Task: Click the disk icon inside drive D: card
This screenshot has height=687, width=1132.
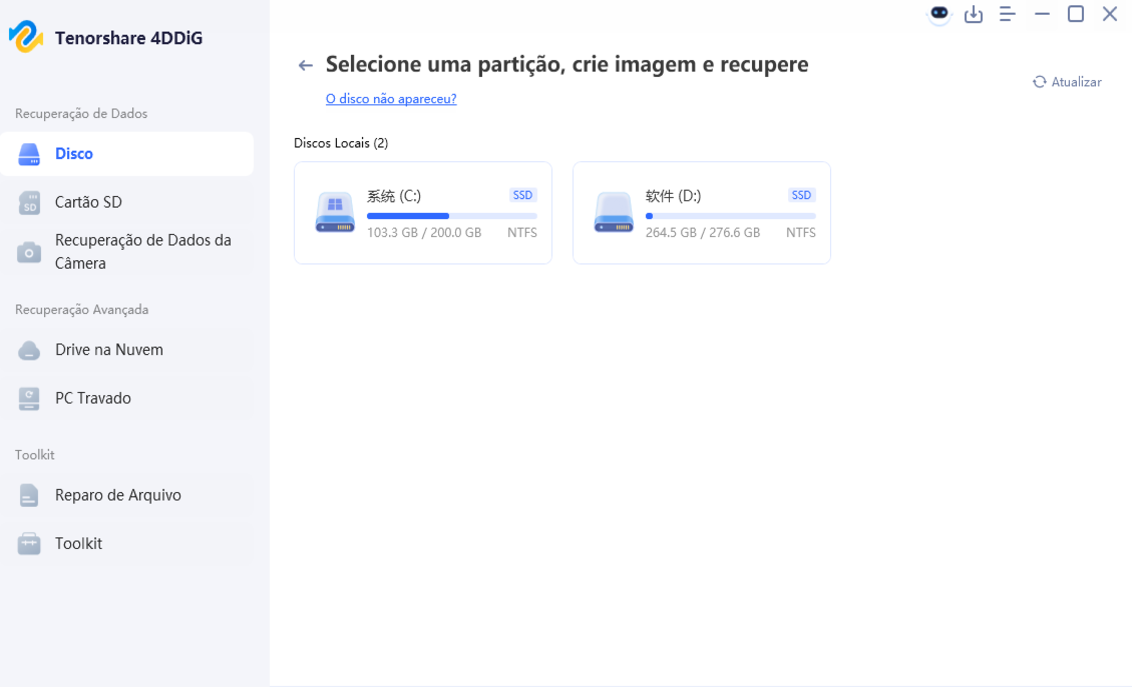Action: pyautogui.click(x=613, y=212)
